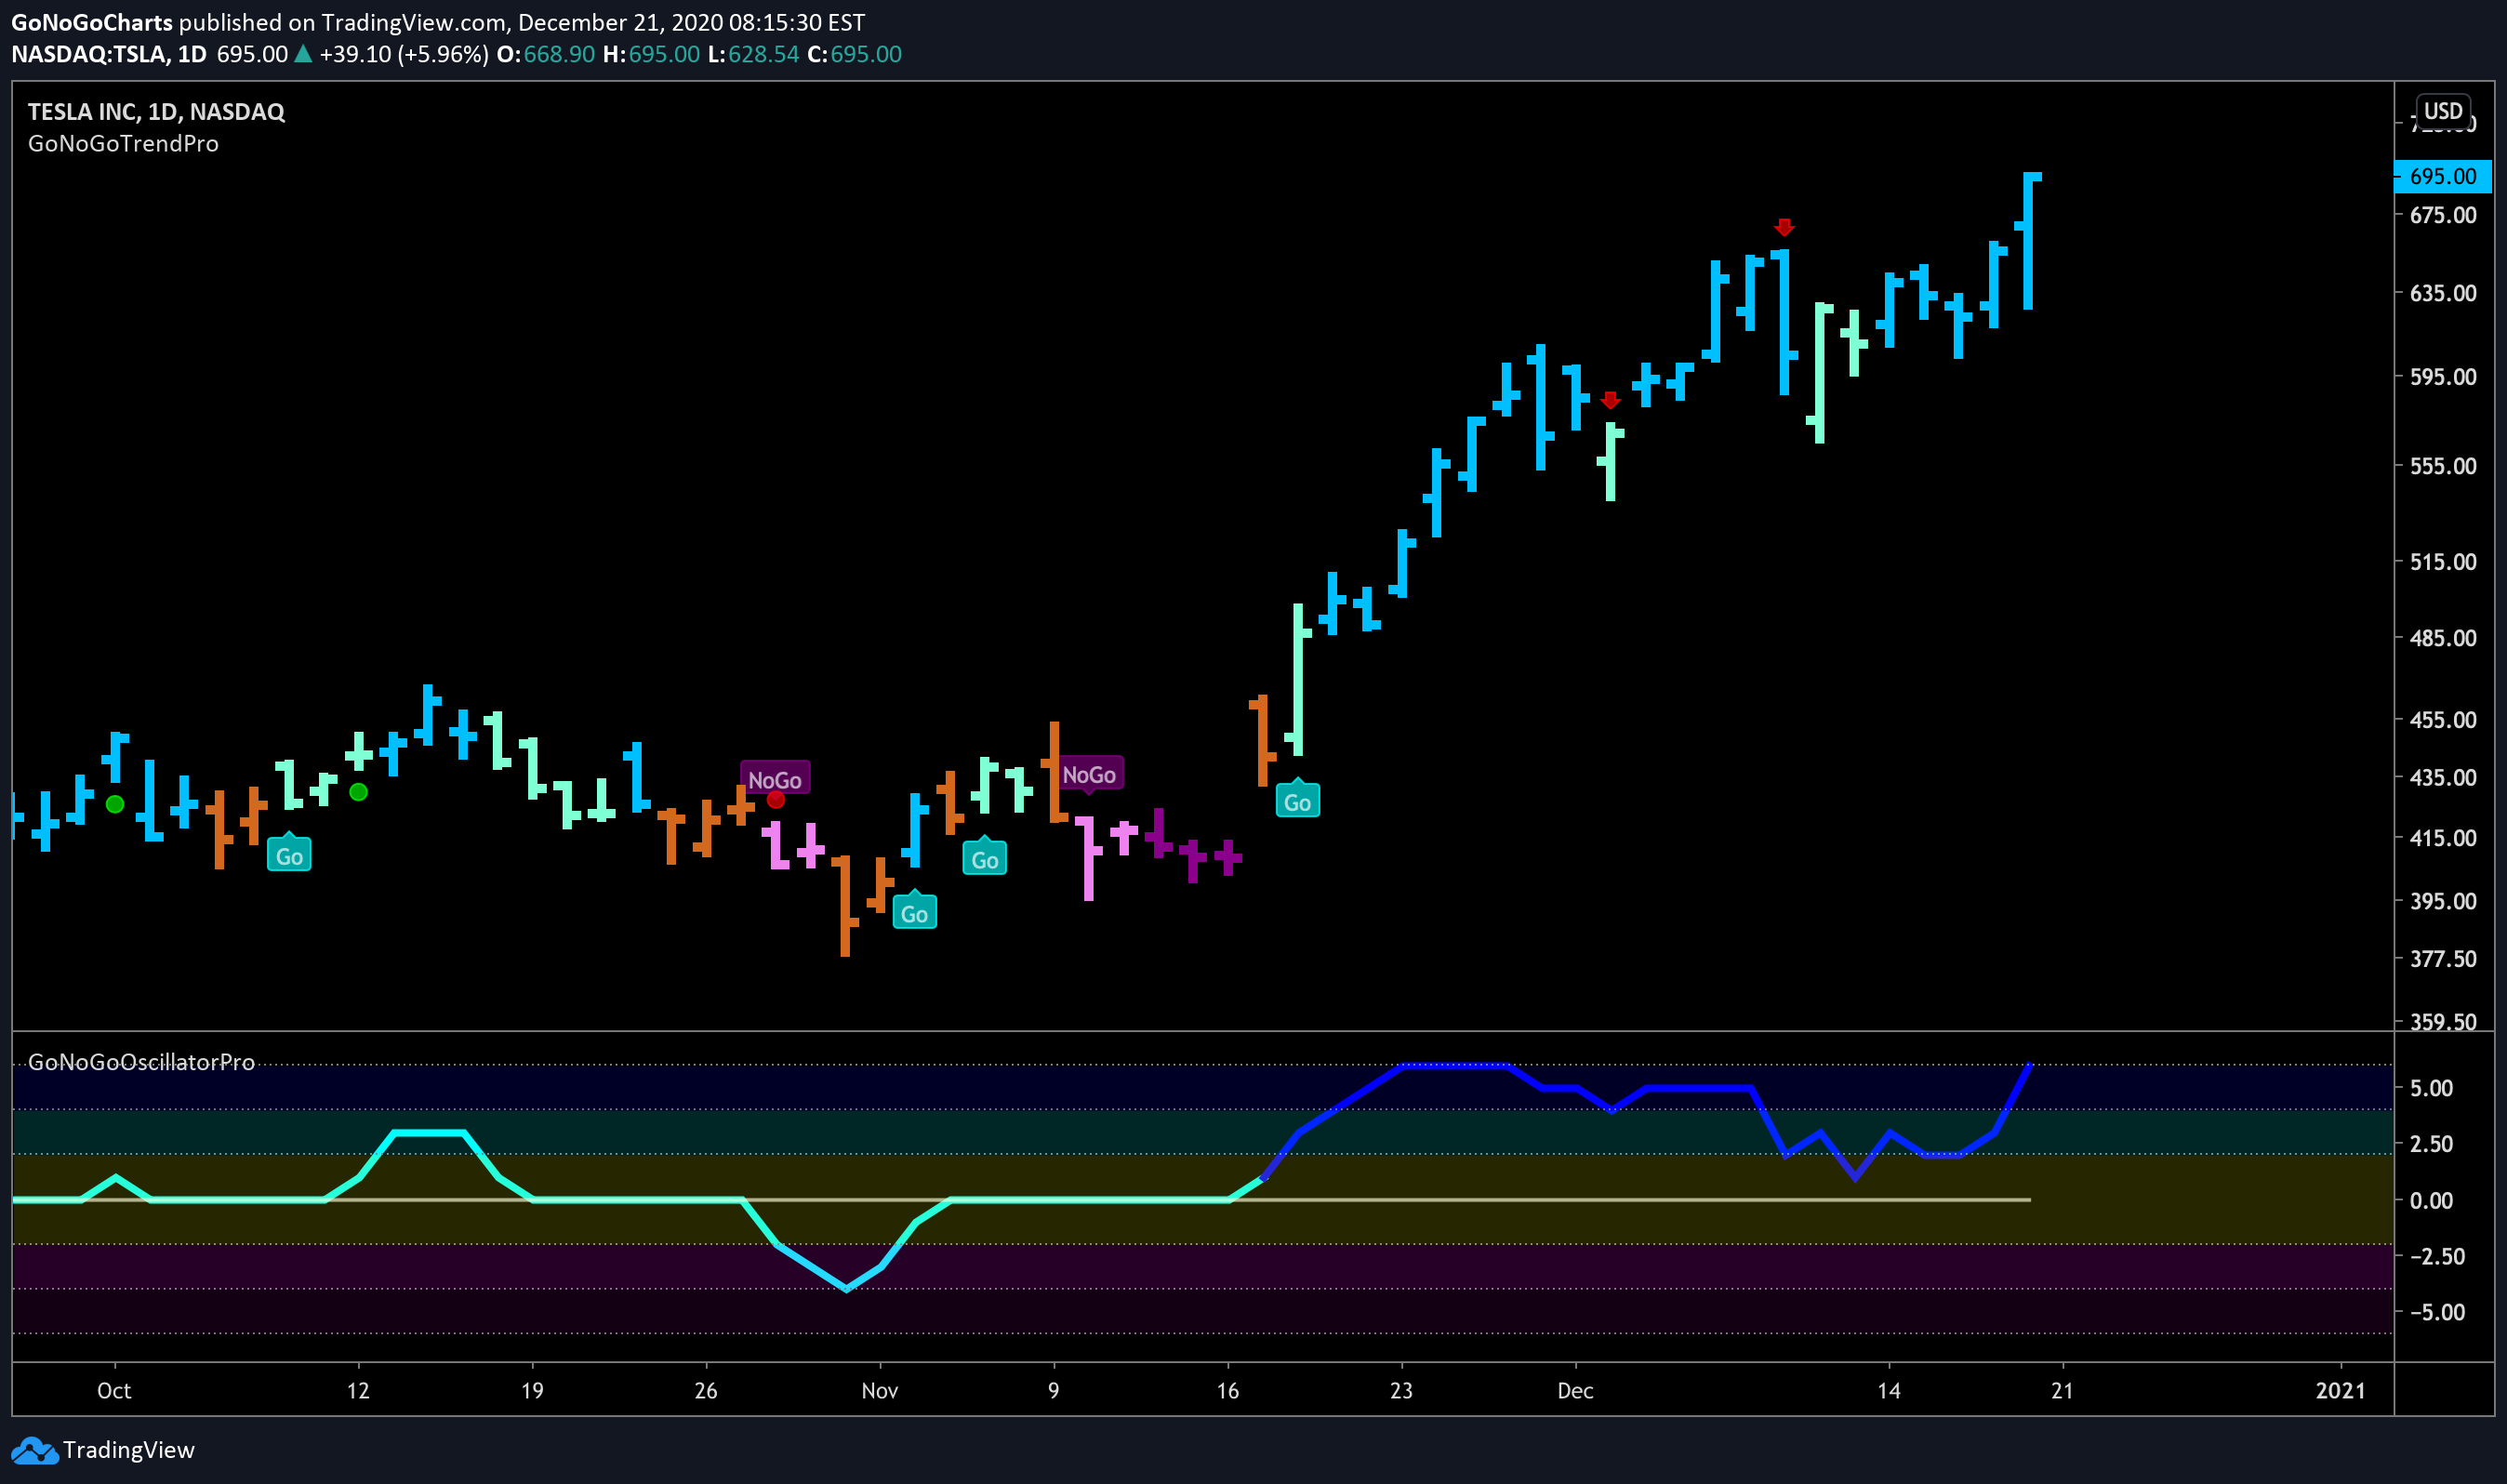Click the oscillator low point near Oct 30

pyautogui.click(x=846, y=1288)
